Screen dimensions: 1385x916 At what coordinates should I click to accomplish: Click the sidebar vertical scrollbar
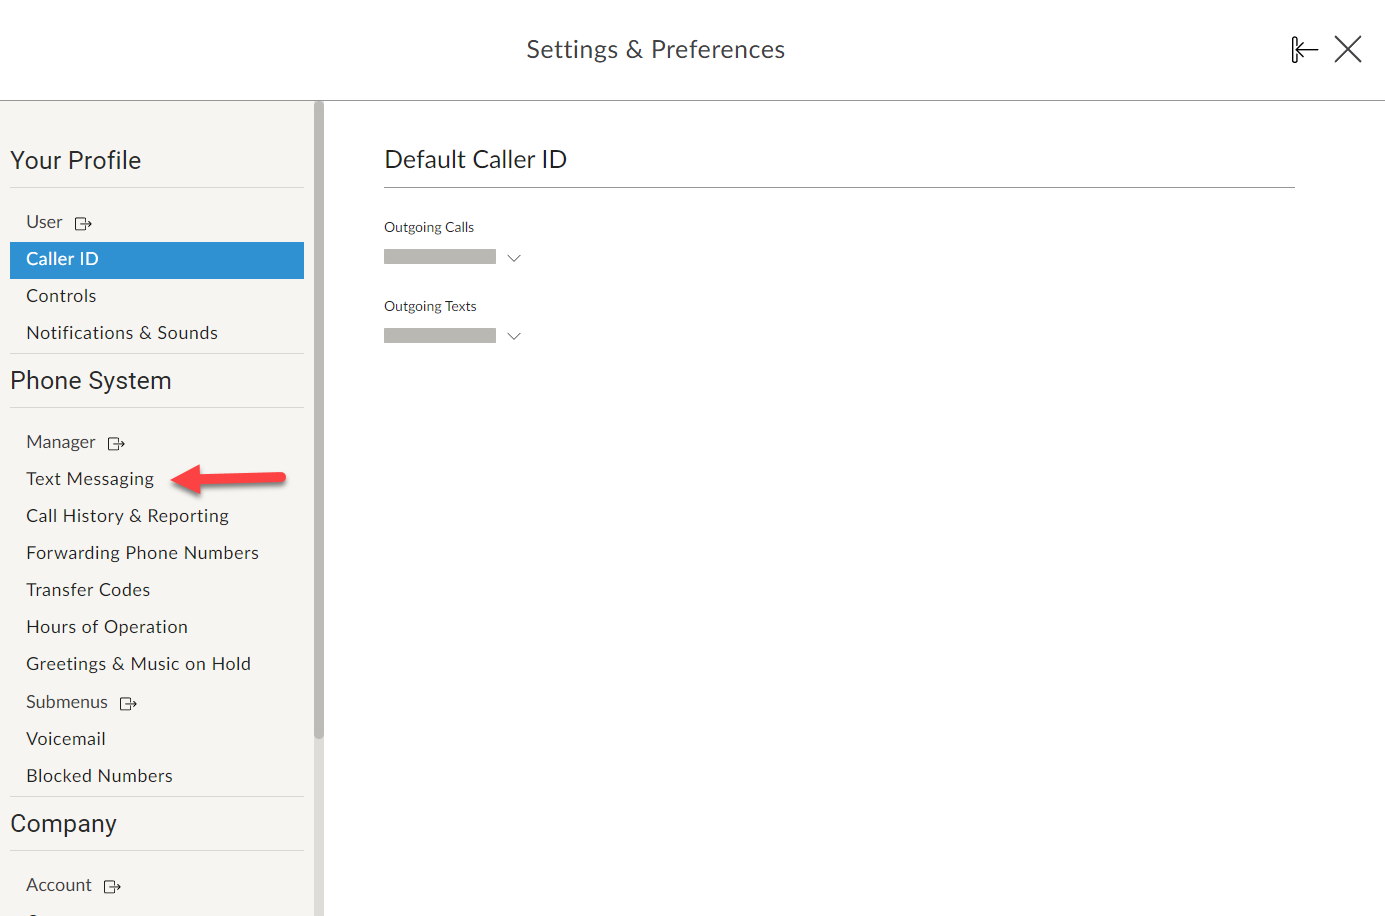pos(319,420)
